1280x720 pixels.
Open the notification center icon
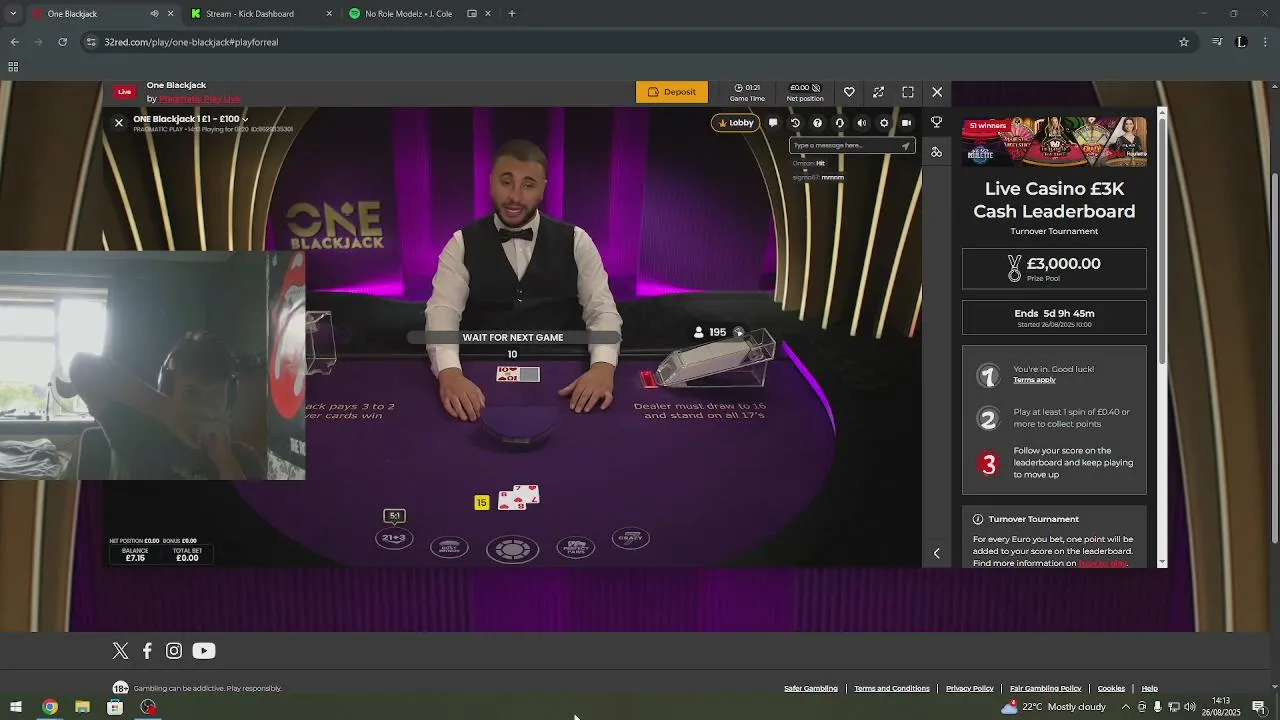click(x=1259, y=707)
